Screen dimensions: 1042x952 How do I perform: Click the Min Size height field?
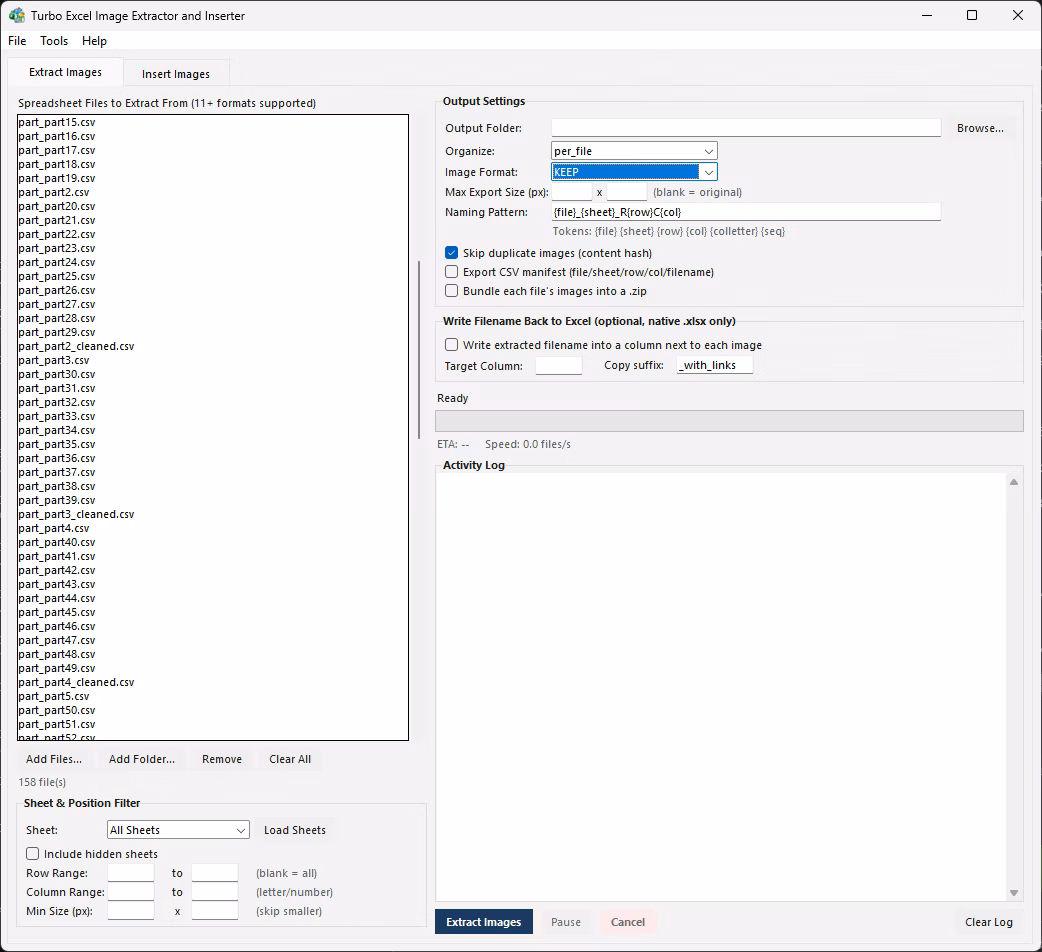point(215,911)
